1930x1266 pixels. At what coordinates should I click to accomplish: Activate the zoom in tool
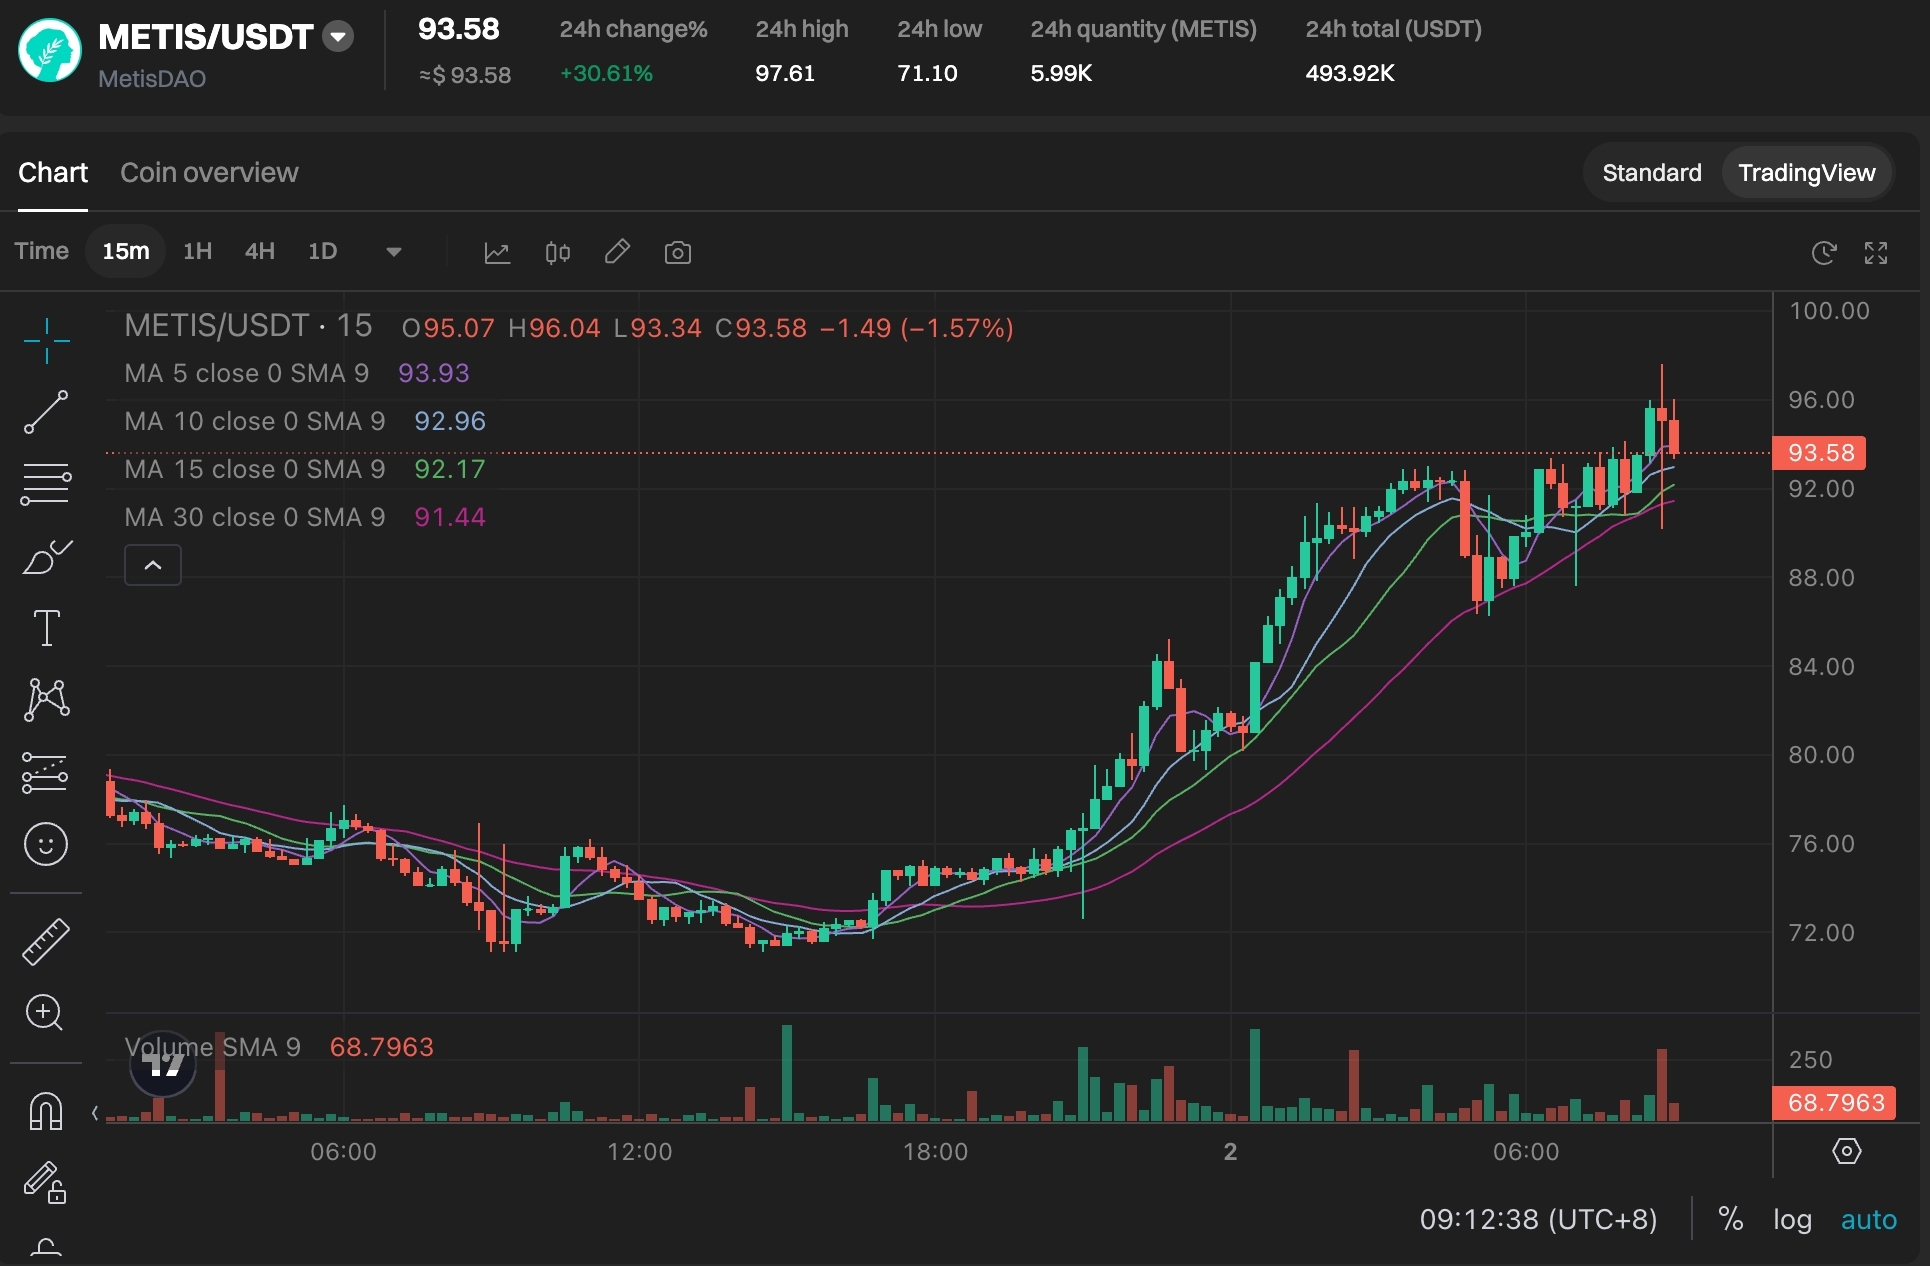click(46, 1013)
